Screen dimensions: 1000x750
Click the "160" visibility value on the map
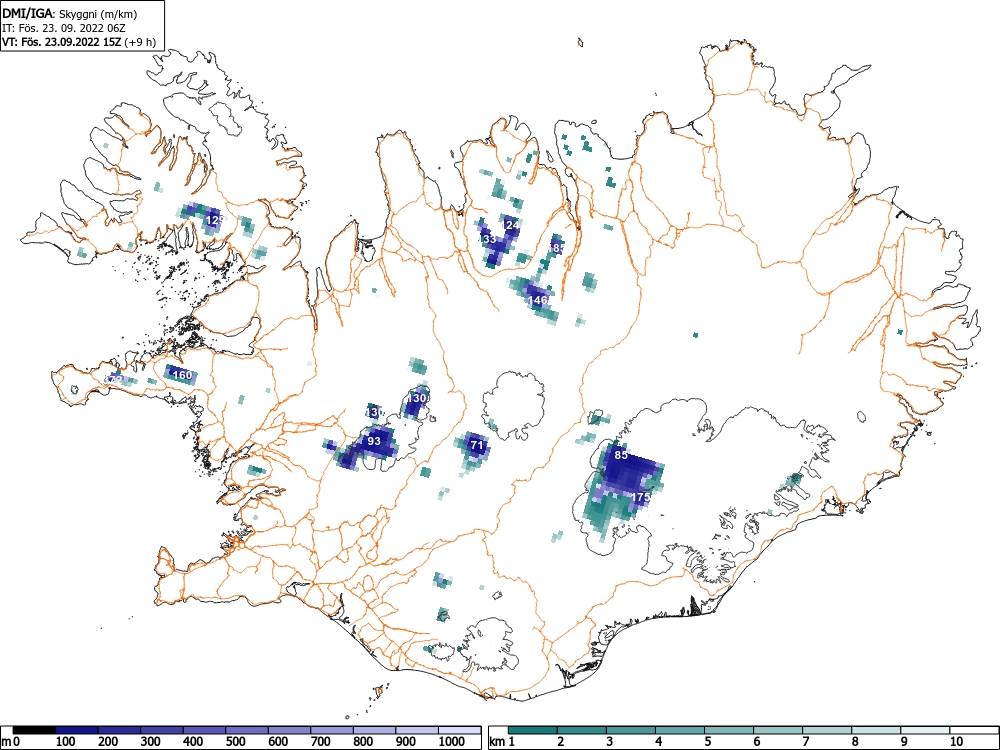(182, 375)
